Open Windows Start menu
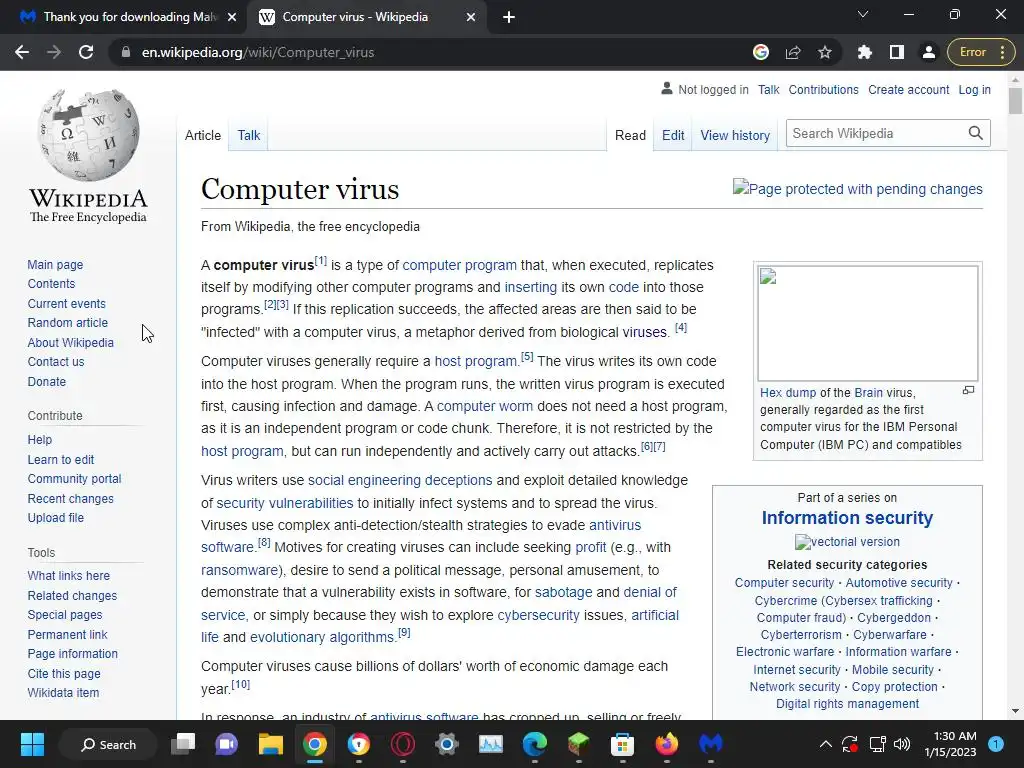The width and height of the screenshot is (1024, 768). click(32, 744)
